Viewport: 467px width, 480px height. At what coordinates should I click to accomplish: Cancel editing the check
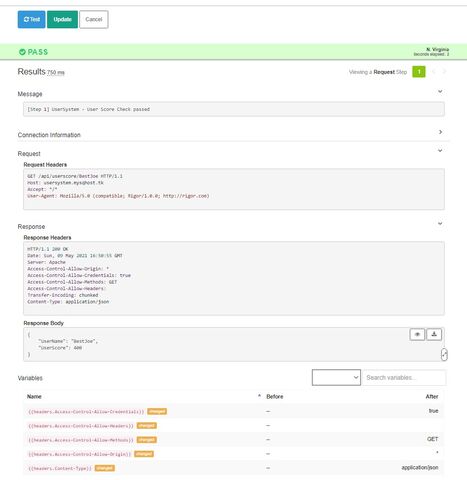click(x=94, y=19)
